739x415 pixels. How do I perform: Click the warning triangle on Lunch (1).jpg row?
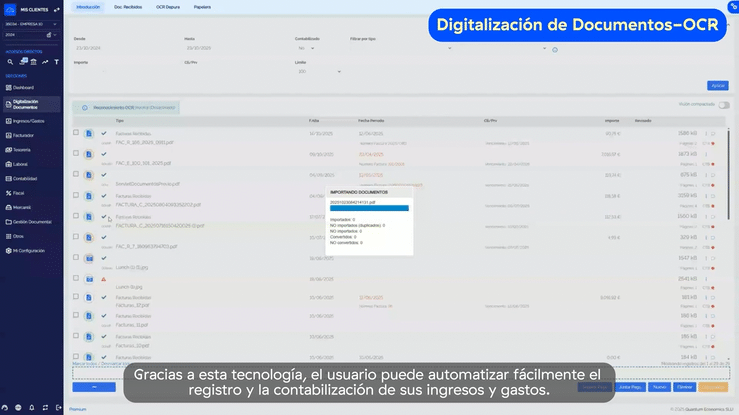point(104,279)
